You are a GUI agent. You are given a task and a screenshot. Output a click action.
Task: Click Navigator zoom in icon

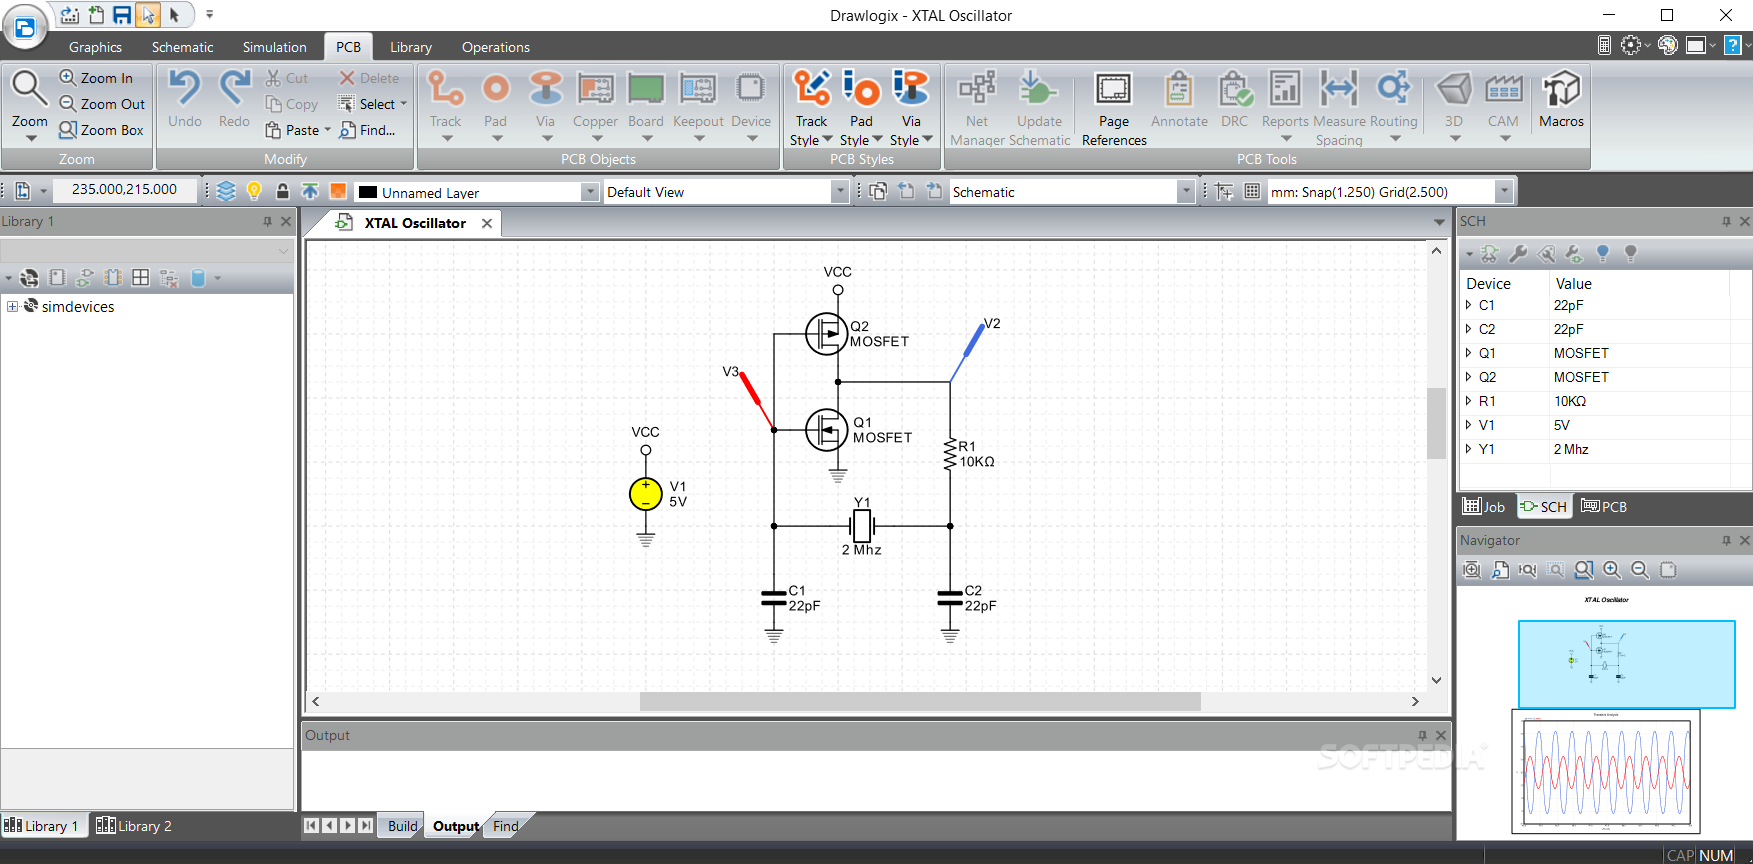pos(1612,570)
